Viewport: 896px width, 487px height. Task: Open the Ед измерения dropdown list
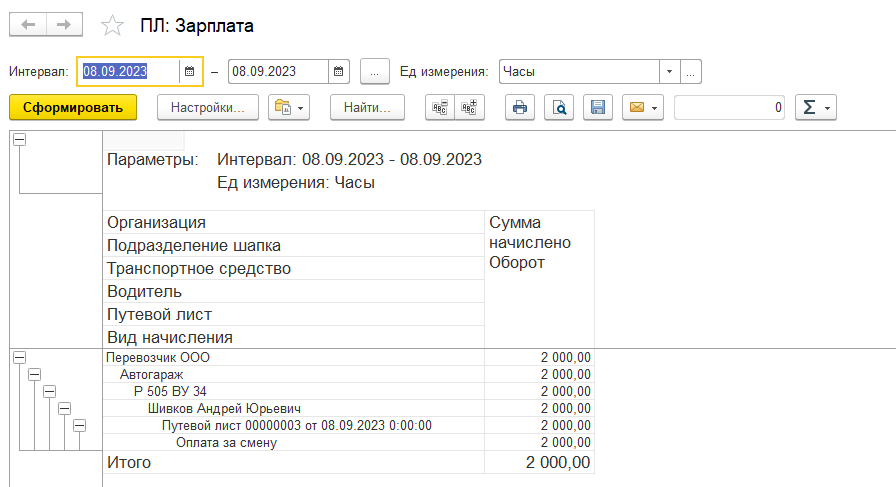[x=669, y=71]
